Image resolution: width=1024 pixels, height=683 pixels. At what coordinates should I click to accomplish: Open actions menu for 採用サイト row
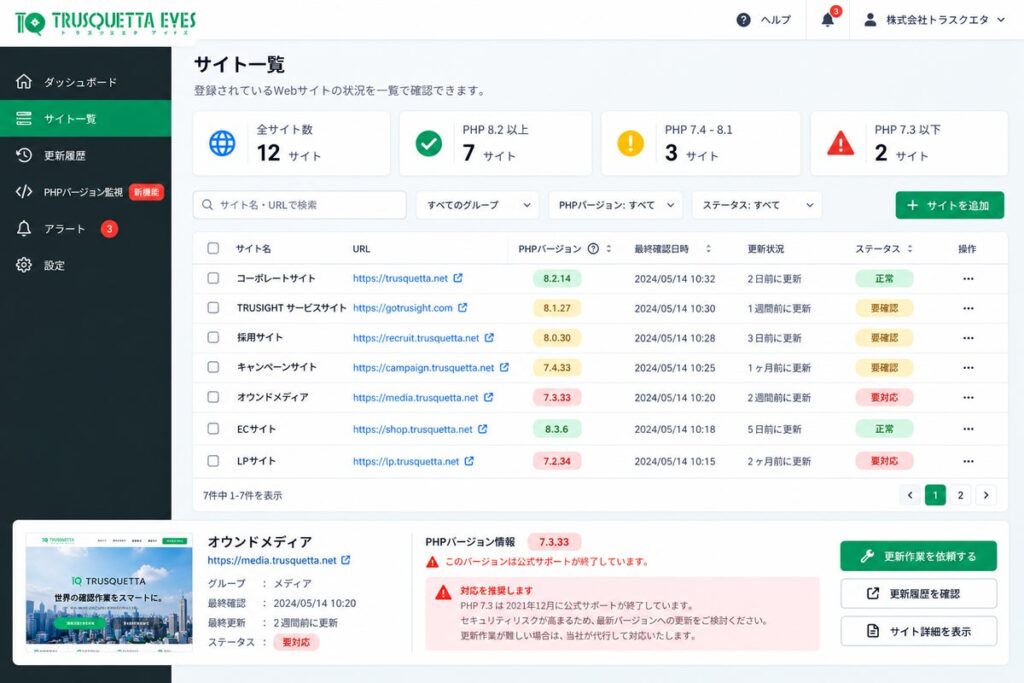pyautogui.click(x=968, y=338)
